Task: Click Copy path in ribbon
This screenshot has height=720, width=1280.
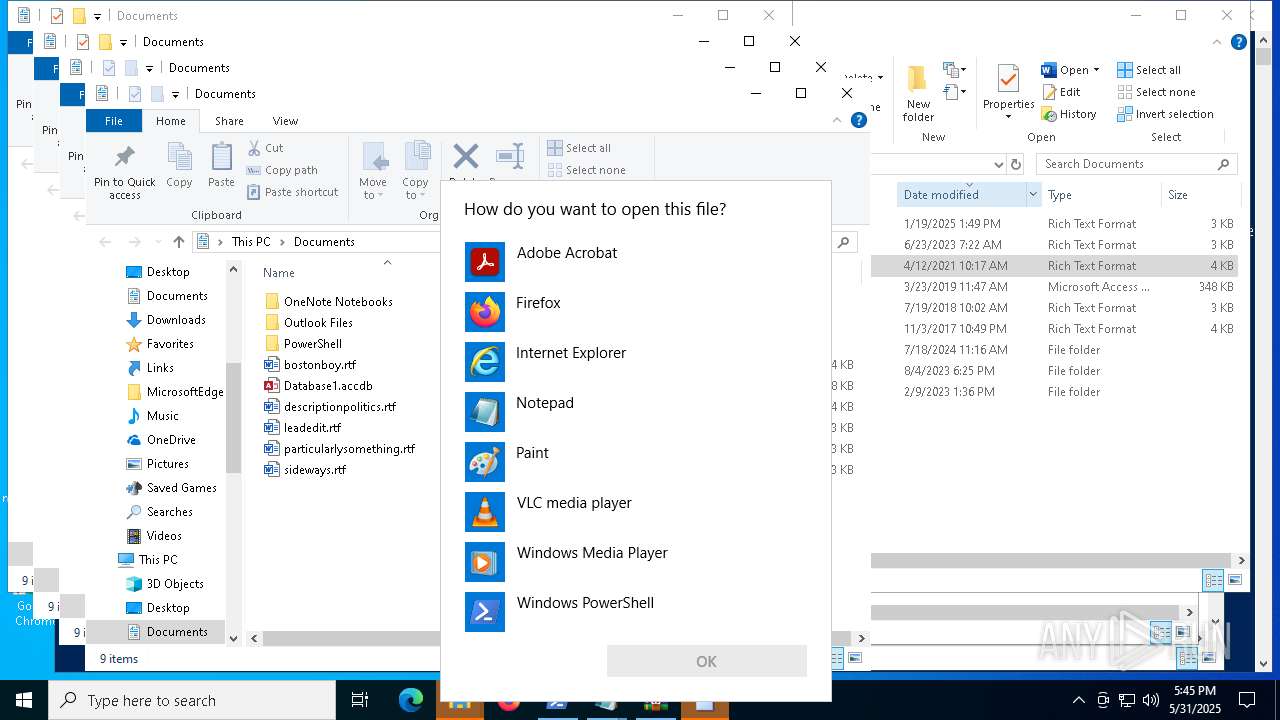Action: click(x=282, y=170)
